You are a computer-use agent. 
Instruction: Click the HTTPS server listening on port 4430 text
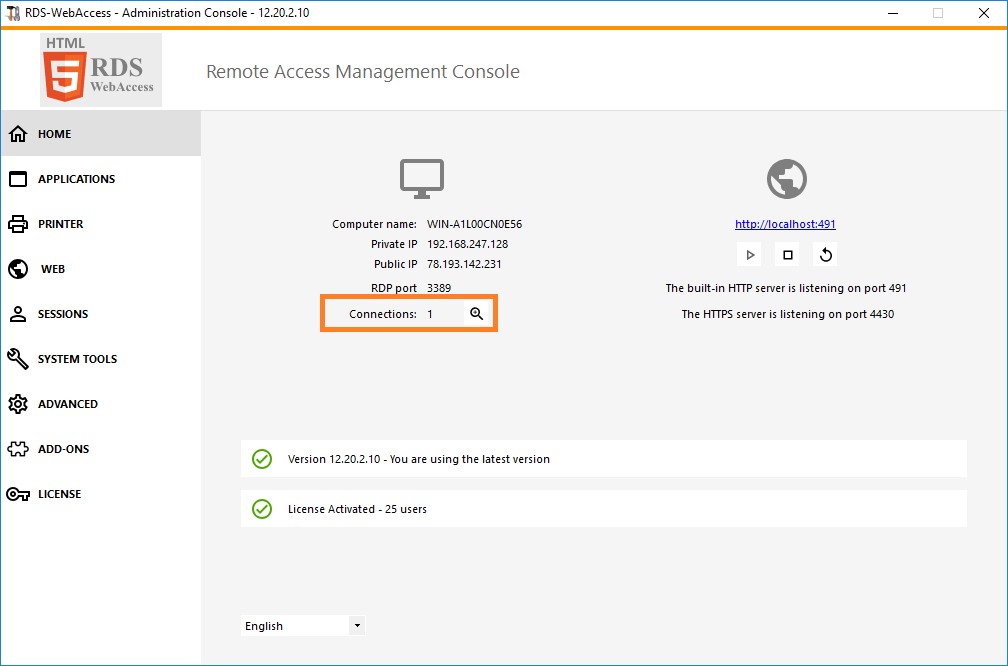pyautogui.click(x=788, y=314)
